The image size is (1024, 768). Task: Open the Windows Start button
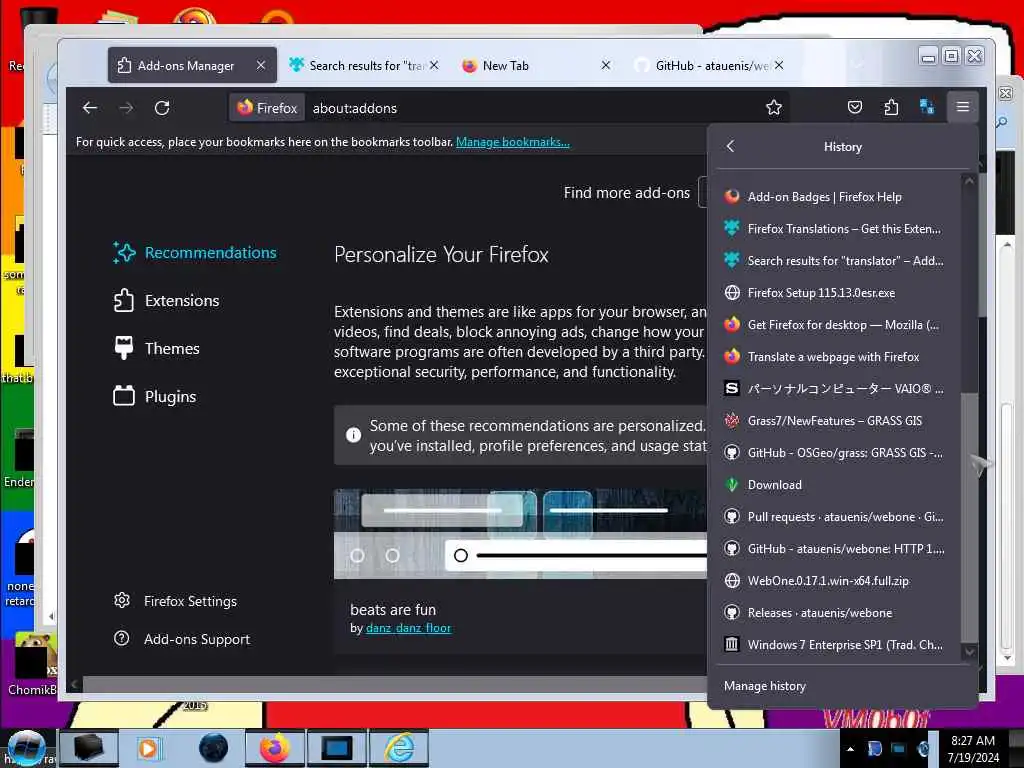pyautogui.click(x=26, y=748)
